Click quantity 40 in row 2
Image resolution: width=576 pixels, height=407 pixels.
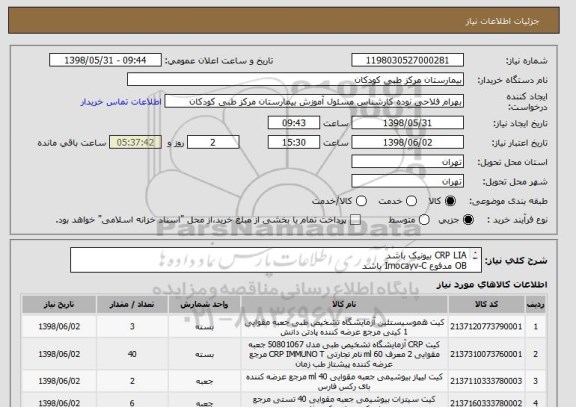132,354
